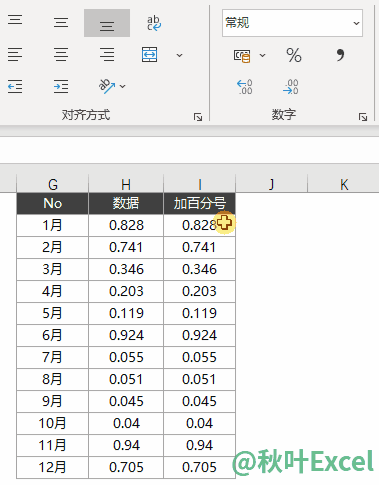Viewport: 379px width, 485px height.
Task: Select column G header
Action: 53,184
